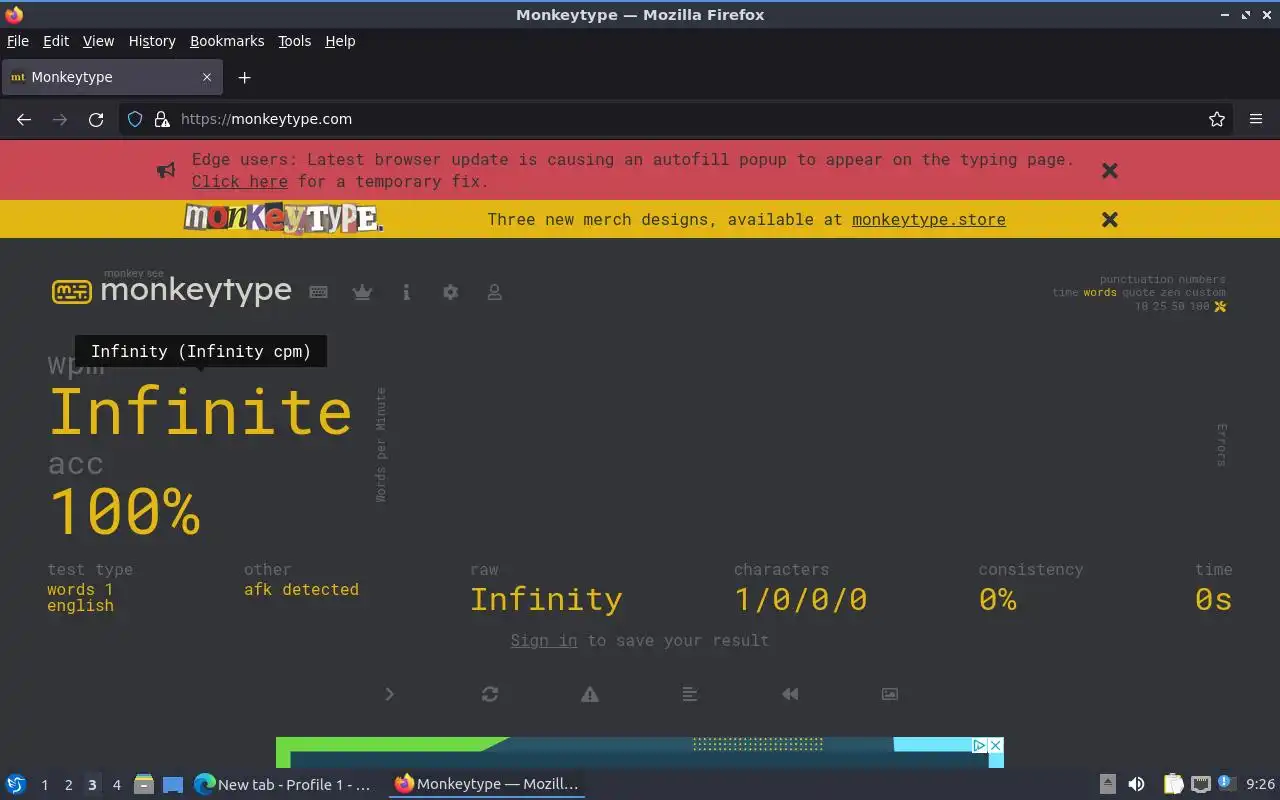
Task: Start the next test with chevron icon
Action: (389, 694)
